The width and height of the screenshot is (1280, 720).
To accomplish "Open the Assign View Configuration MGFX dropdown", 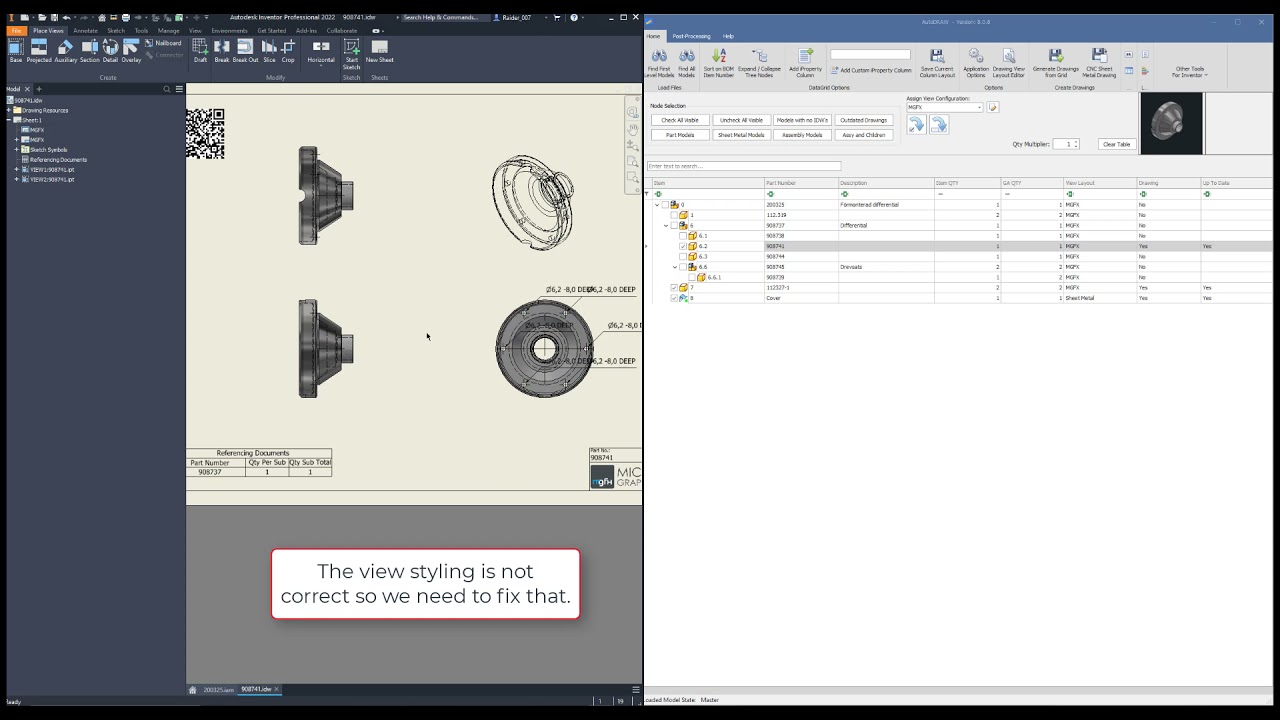I will tap(979, 107).
